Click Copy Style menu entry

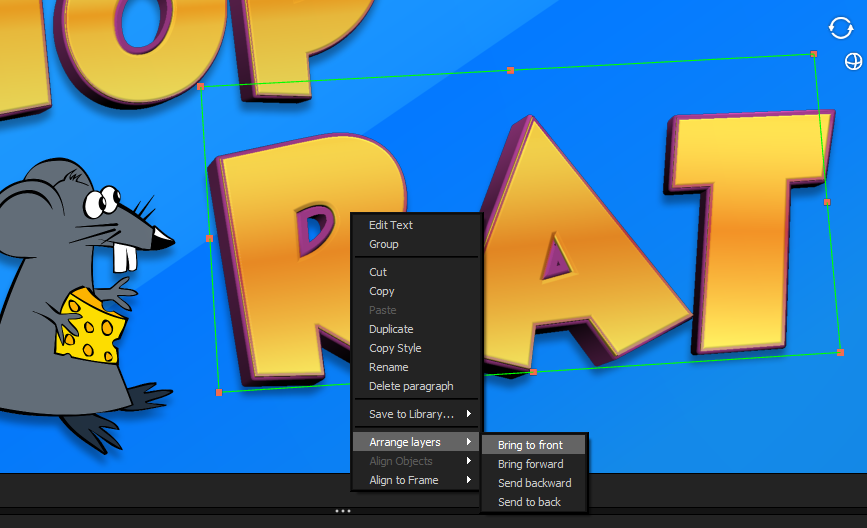tap(395, 348)
